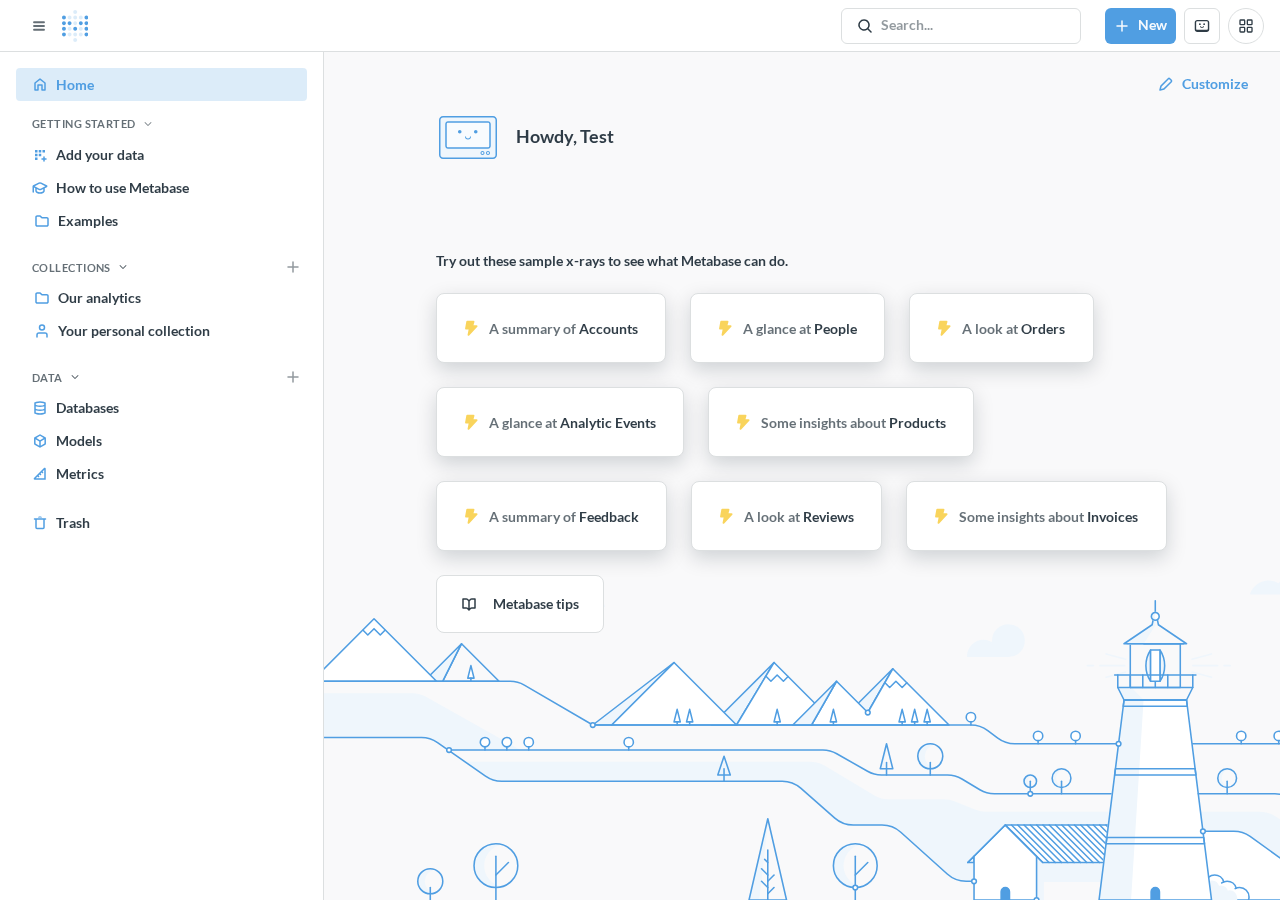Viewport: 1280px width, 900px height.
Task: Click the New button
Action: pyautogui.click(x=1140, y=26)
